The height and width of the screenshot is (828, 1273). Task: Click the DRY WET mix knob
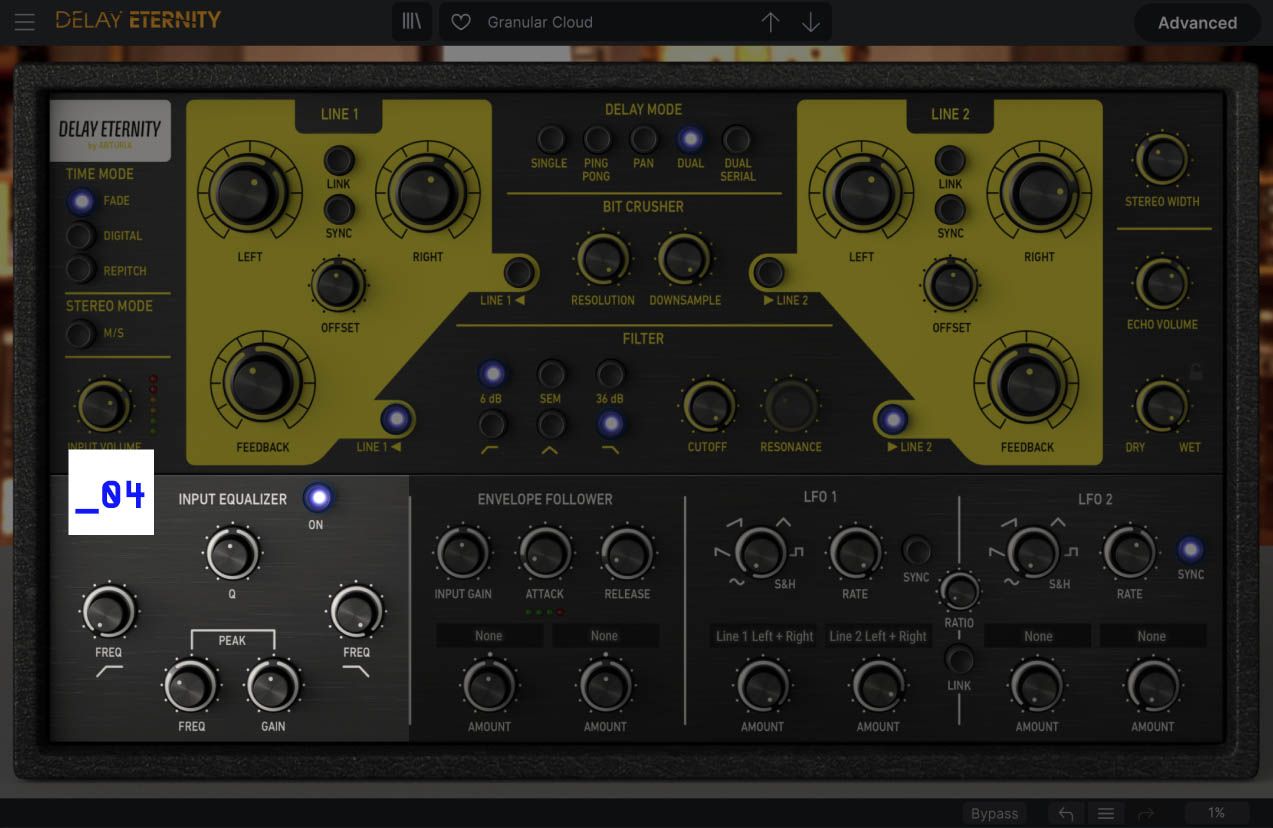coord(1162,406)
